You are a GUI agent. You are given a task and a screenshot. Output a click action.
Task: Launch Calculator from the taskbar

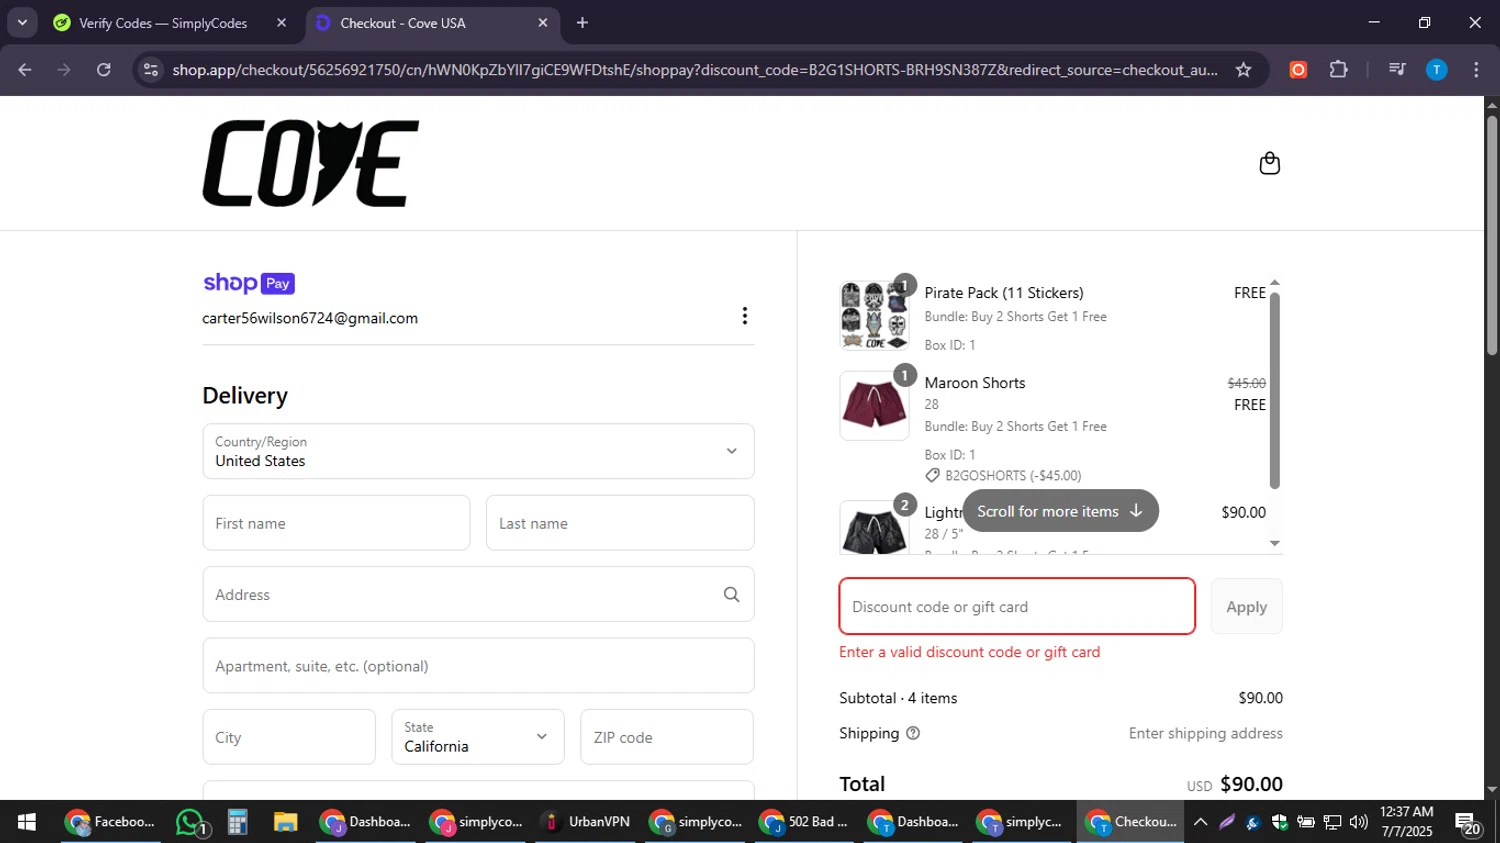(237, 822)
